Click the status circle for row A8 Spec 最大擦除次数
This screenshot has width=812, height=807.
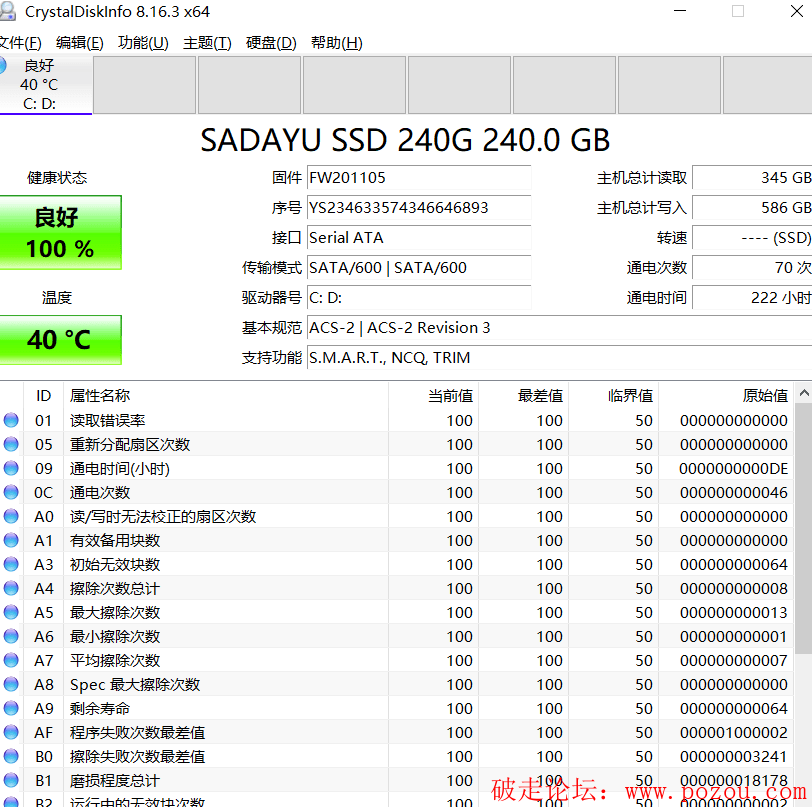[x=11, y=684]
